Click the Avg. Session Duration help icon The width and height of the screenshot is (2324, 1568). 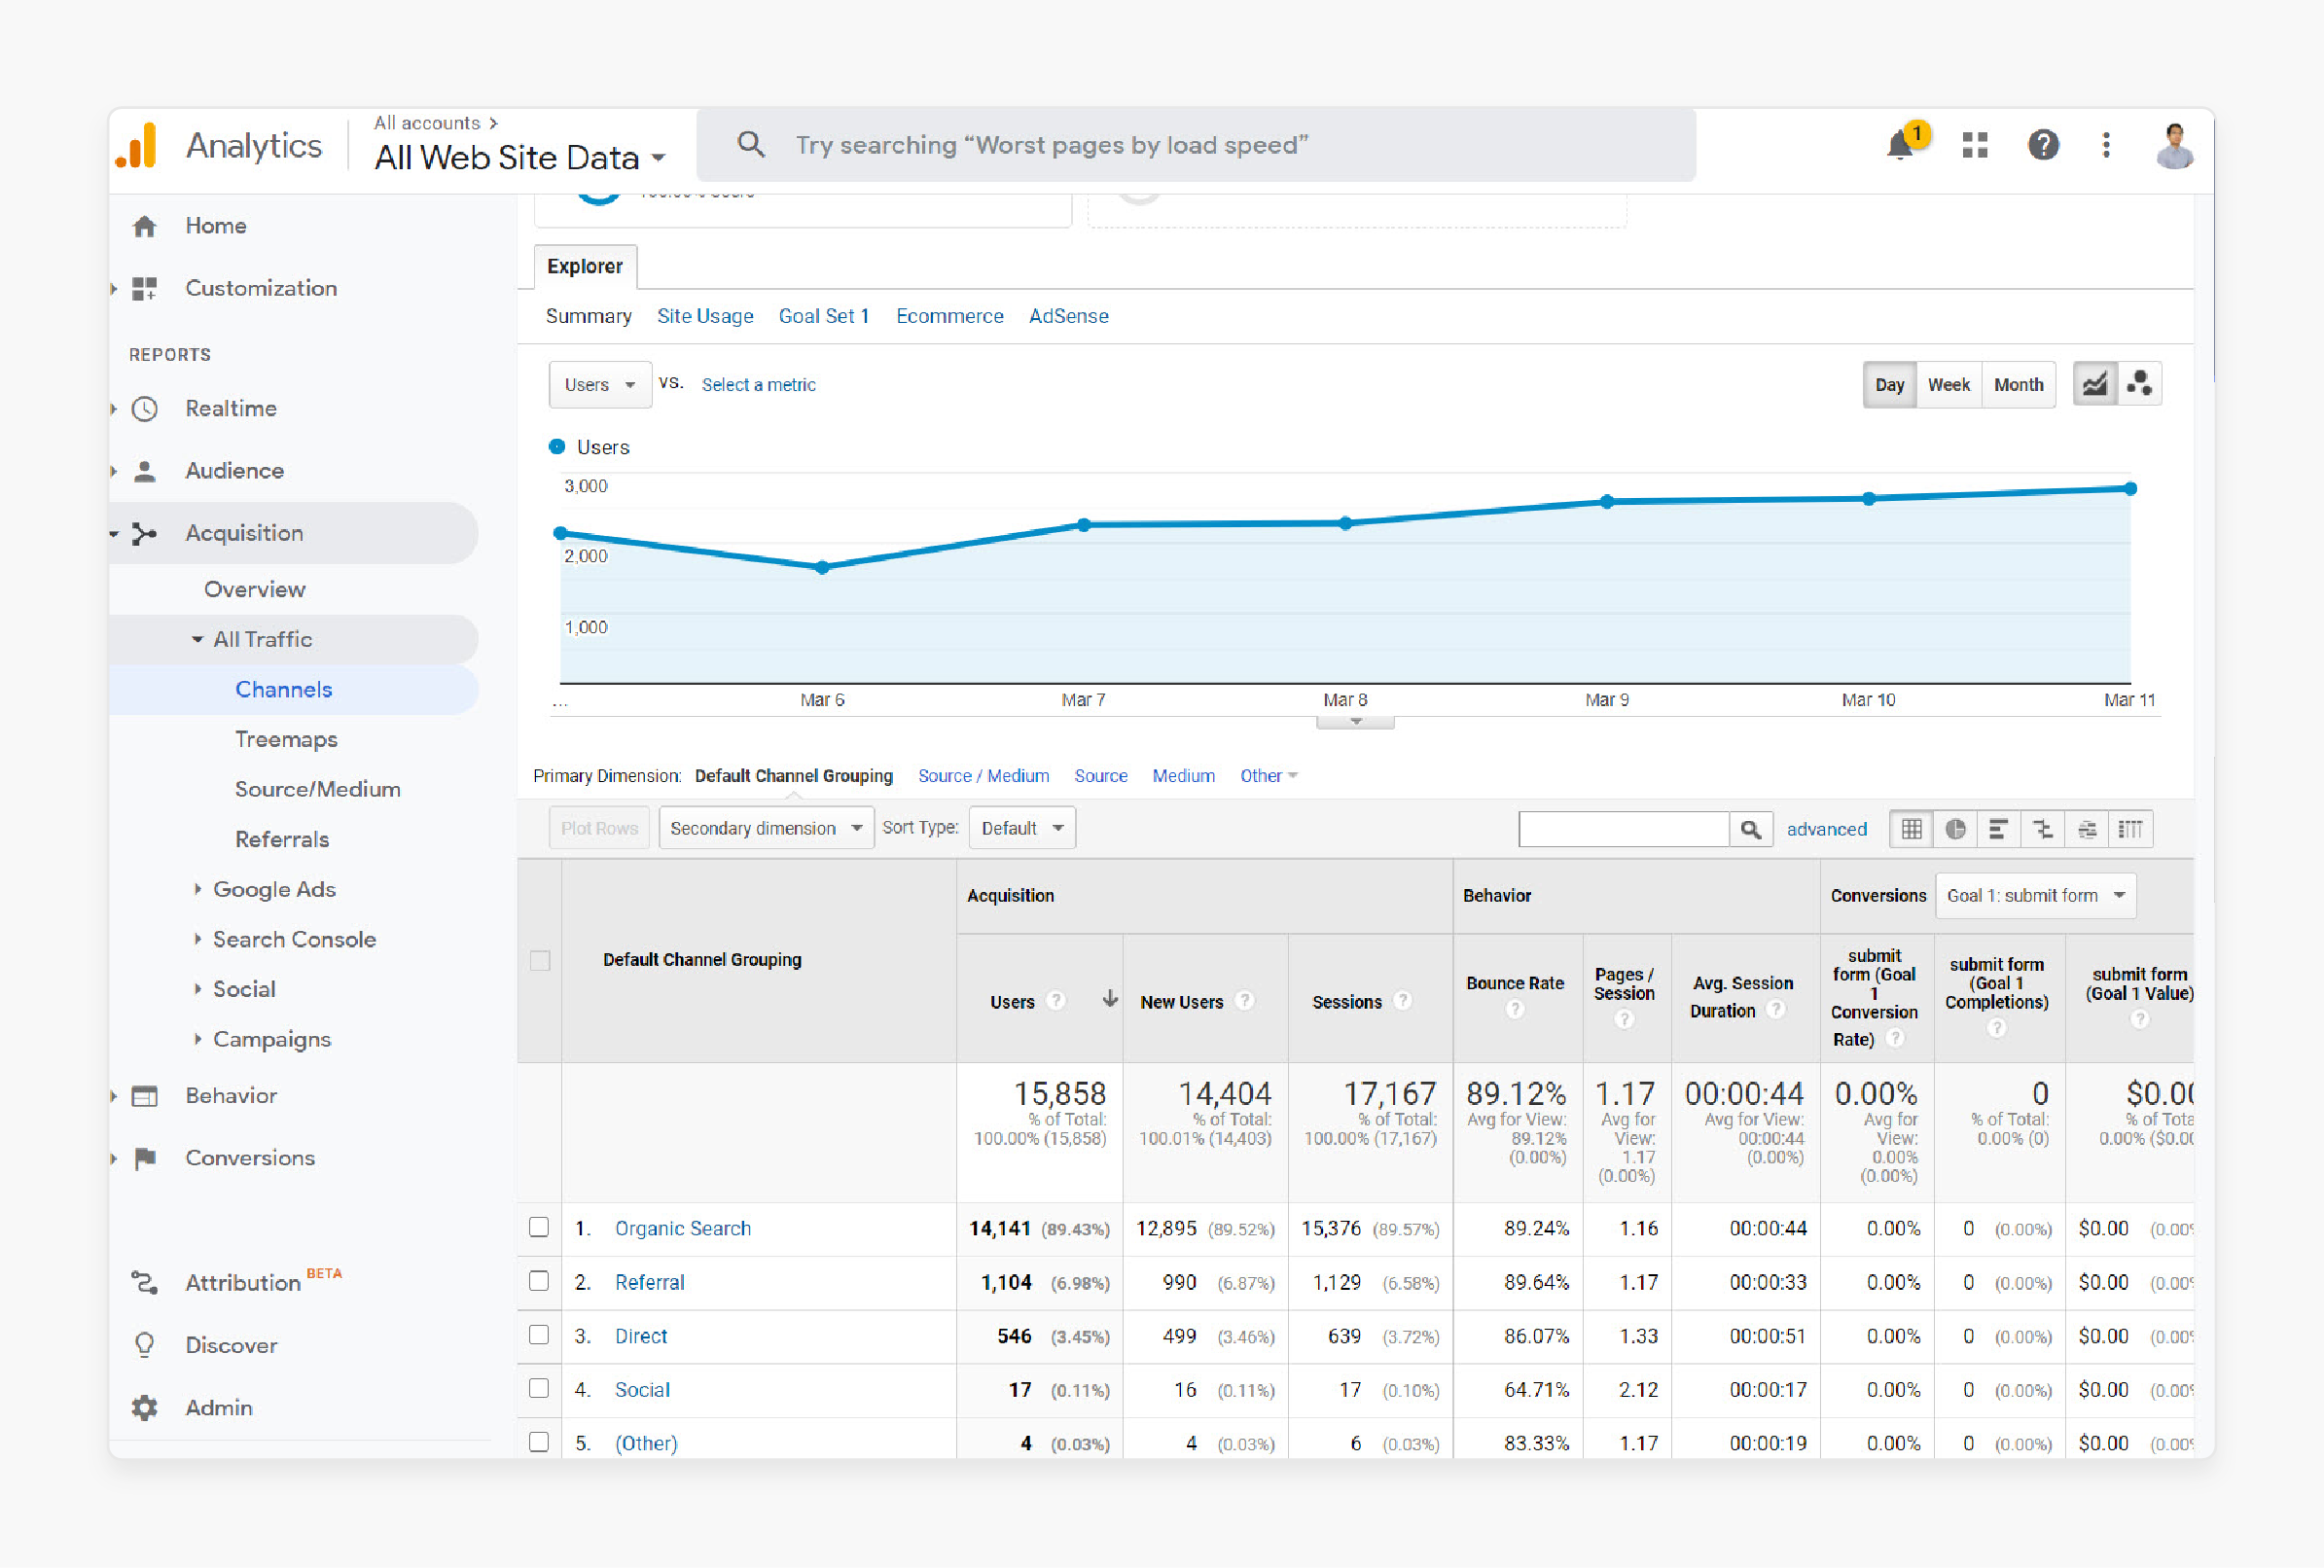pos(1776,1010)
